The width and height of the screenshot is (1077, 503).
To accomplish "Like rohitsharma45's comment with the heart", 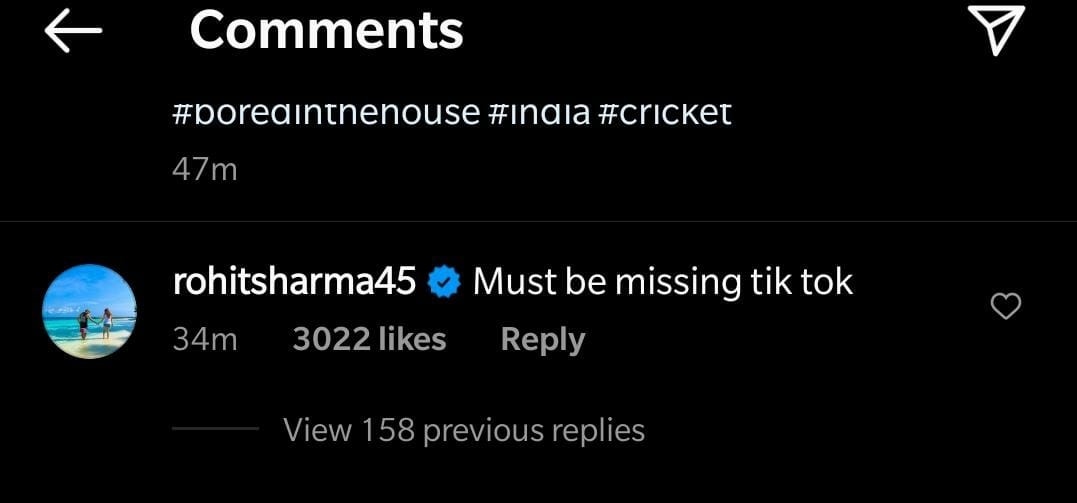I will click(x=1004, y=306).
